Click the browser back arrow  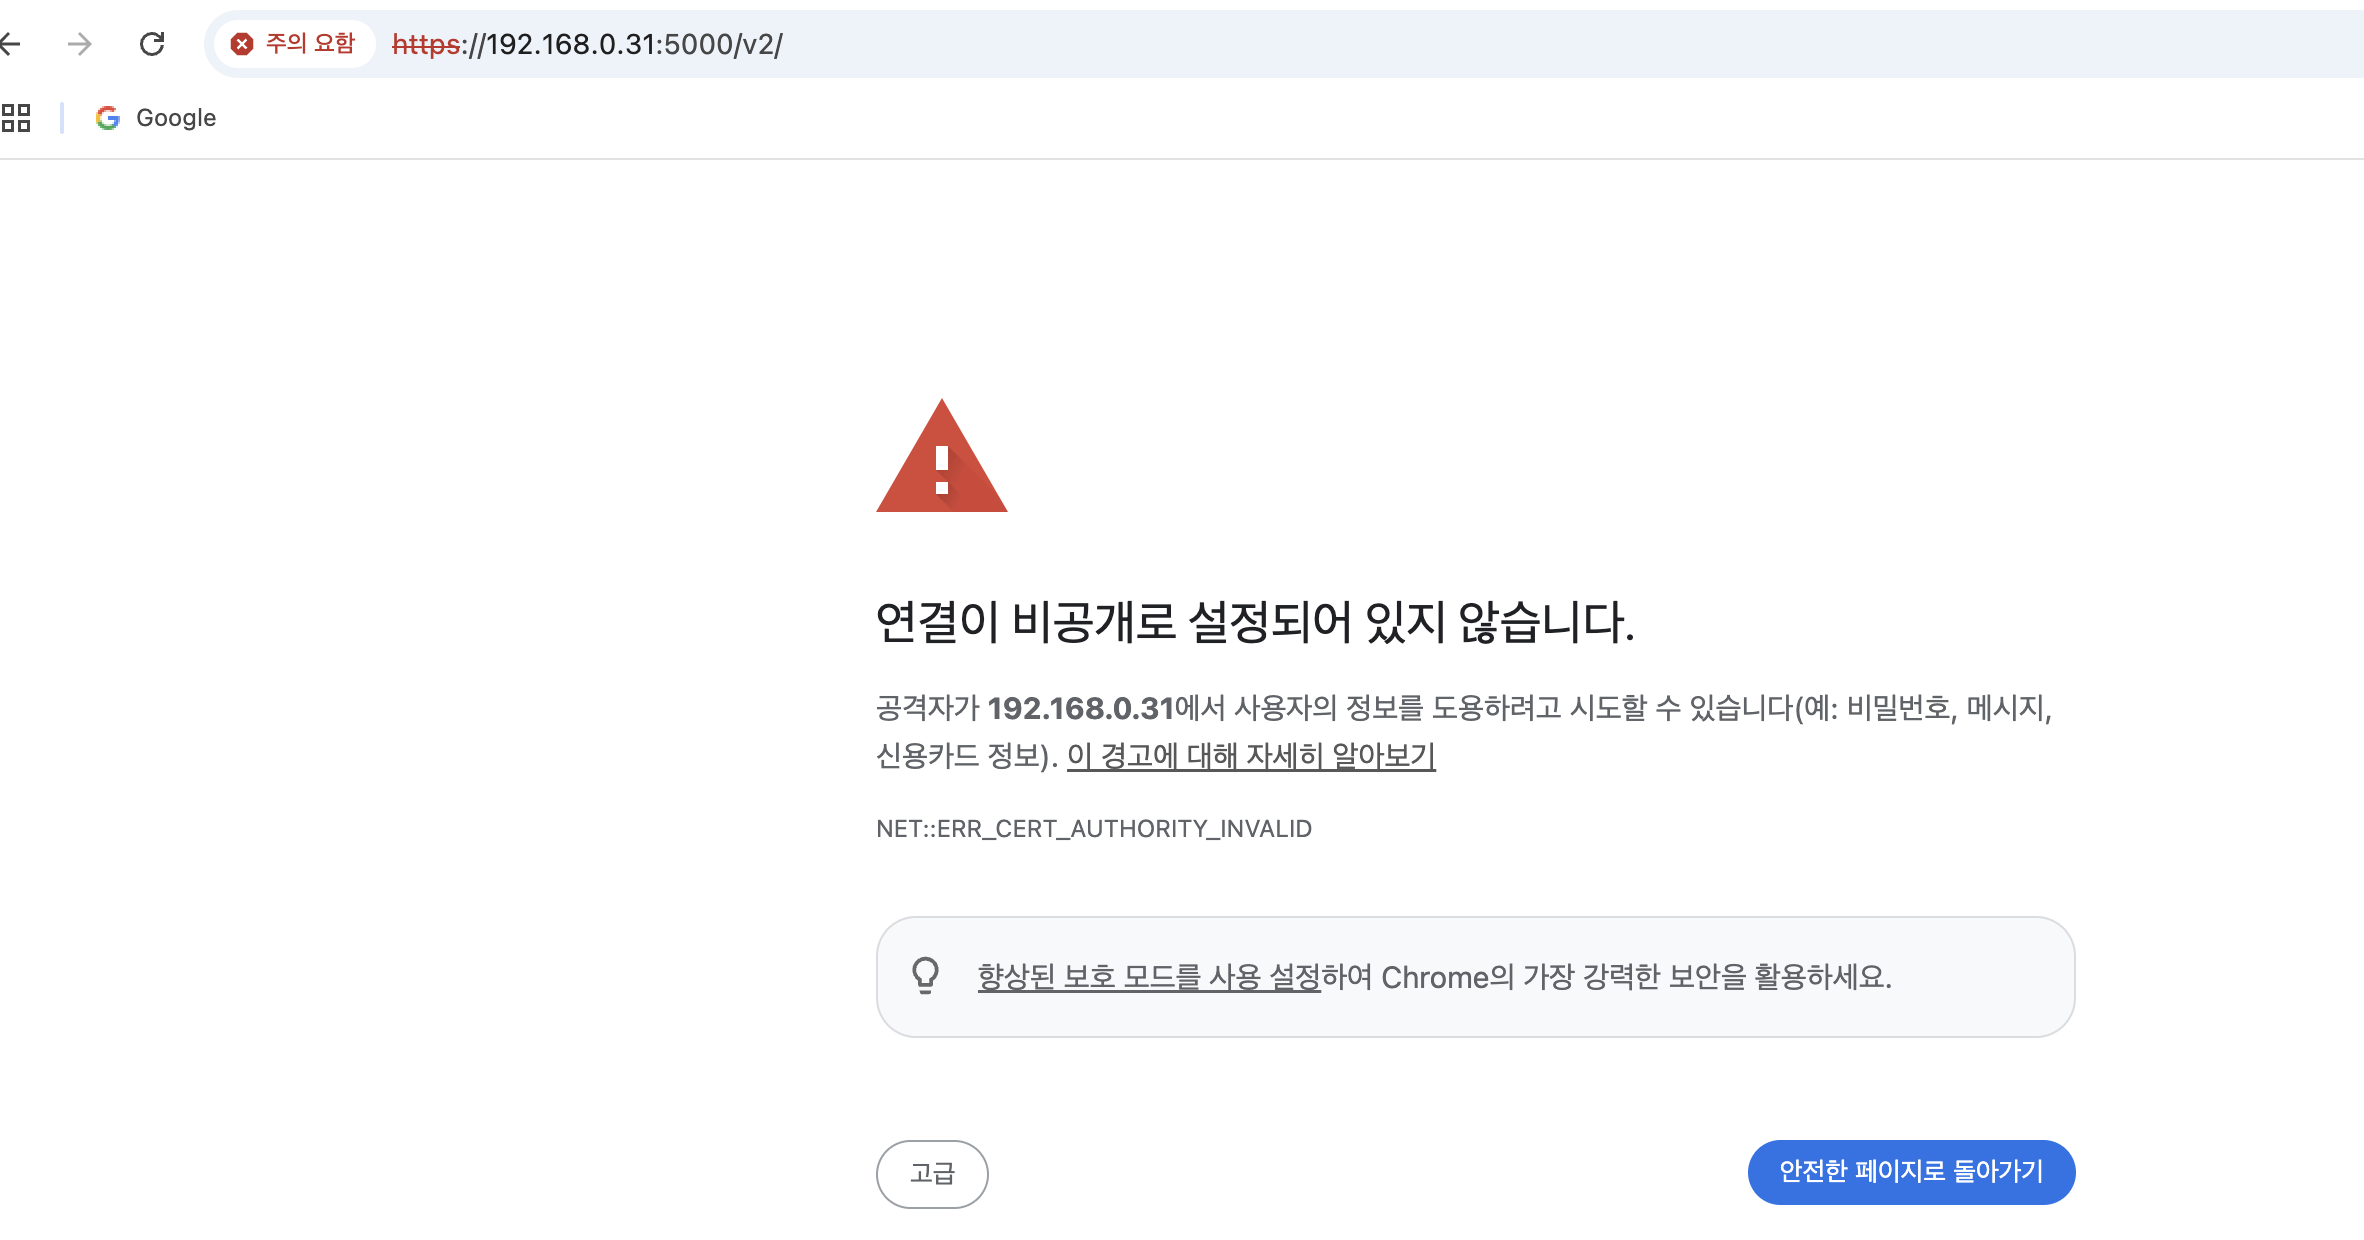pyautogui.click(x=10, y=44)
